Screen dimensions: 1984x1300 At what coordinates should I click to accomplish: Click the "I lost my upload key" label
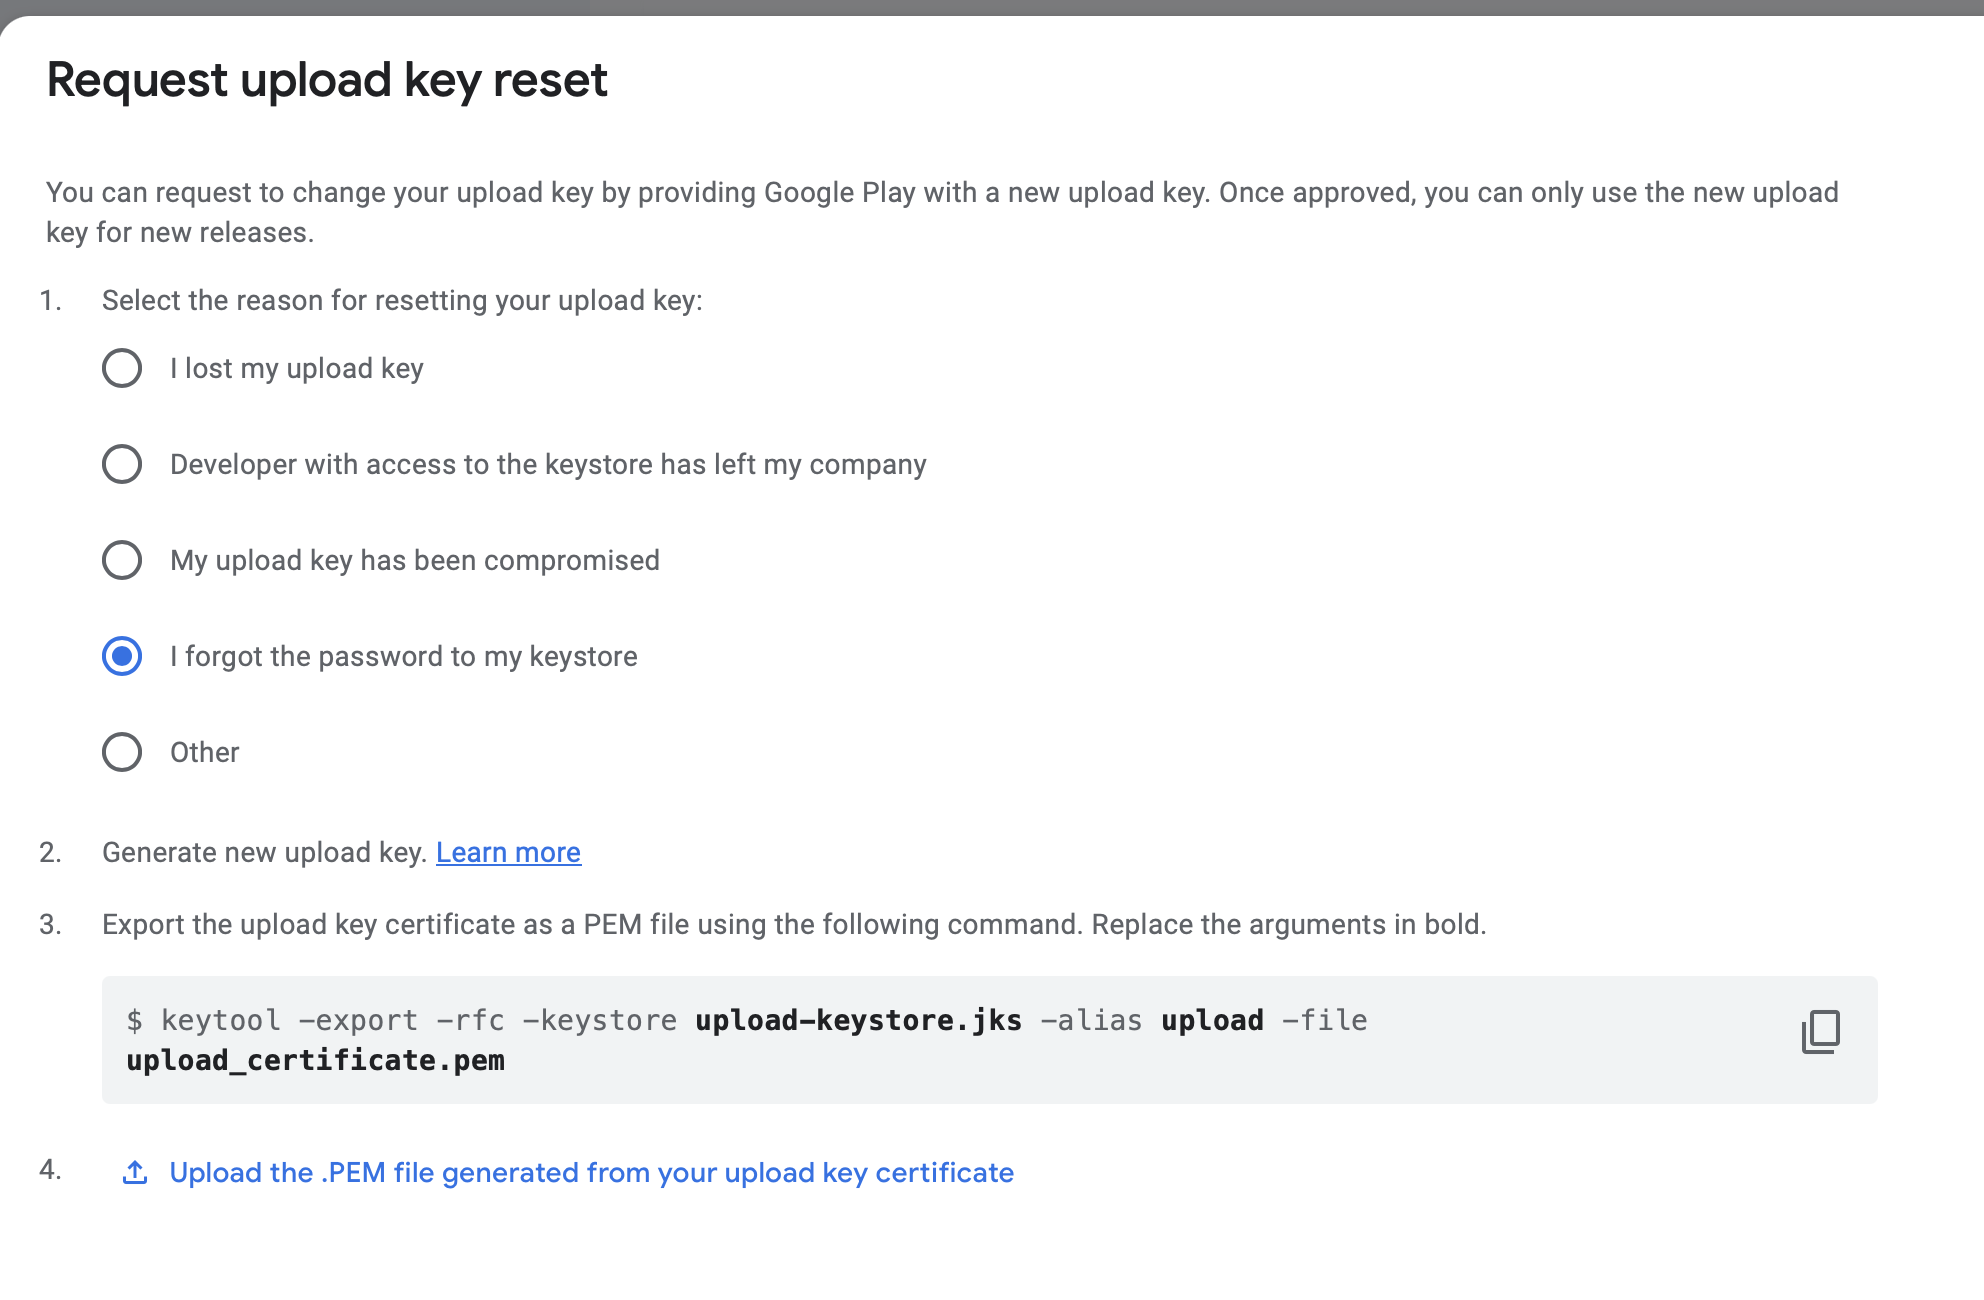(296, 368)
